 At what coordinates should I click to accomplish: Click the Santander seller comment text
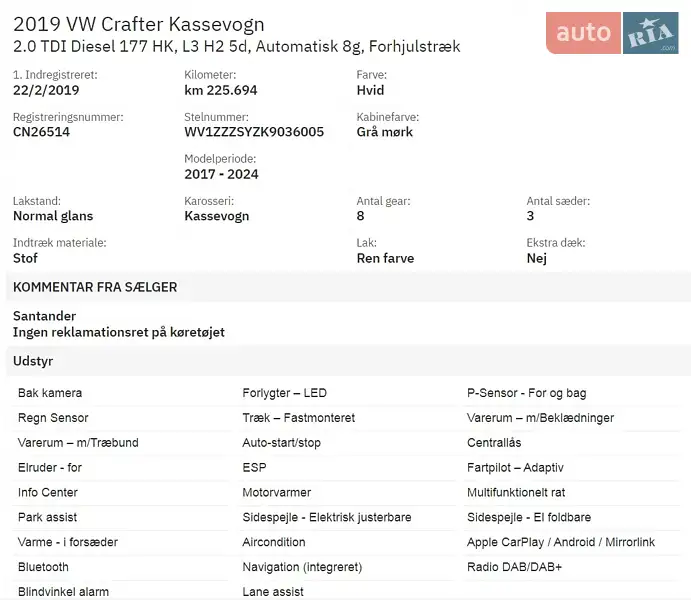point(44,316)
